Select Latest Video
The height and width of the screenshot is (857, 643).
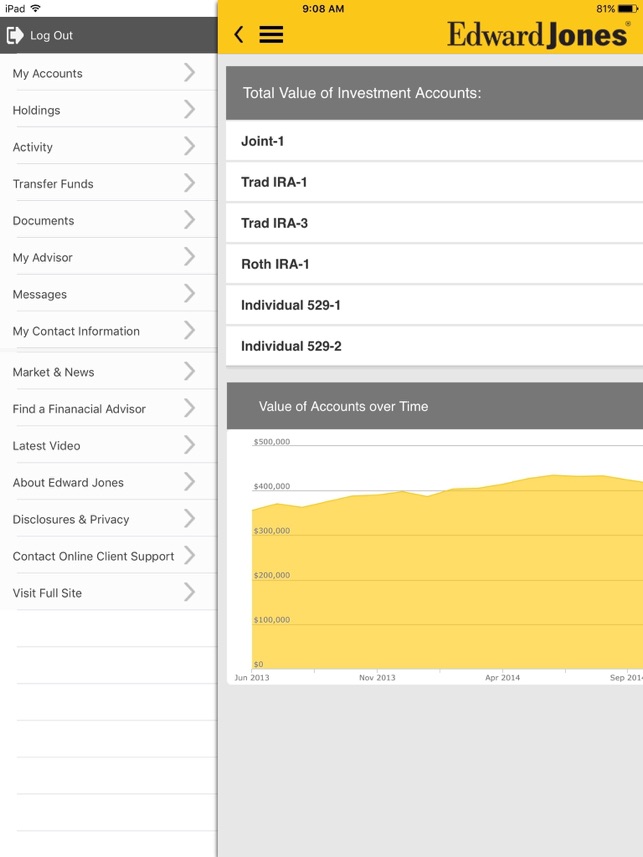(108, 445)
